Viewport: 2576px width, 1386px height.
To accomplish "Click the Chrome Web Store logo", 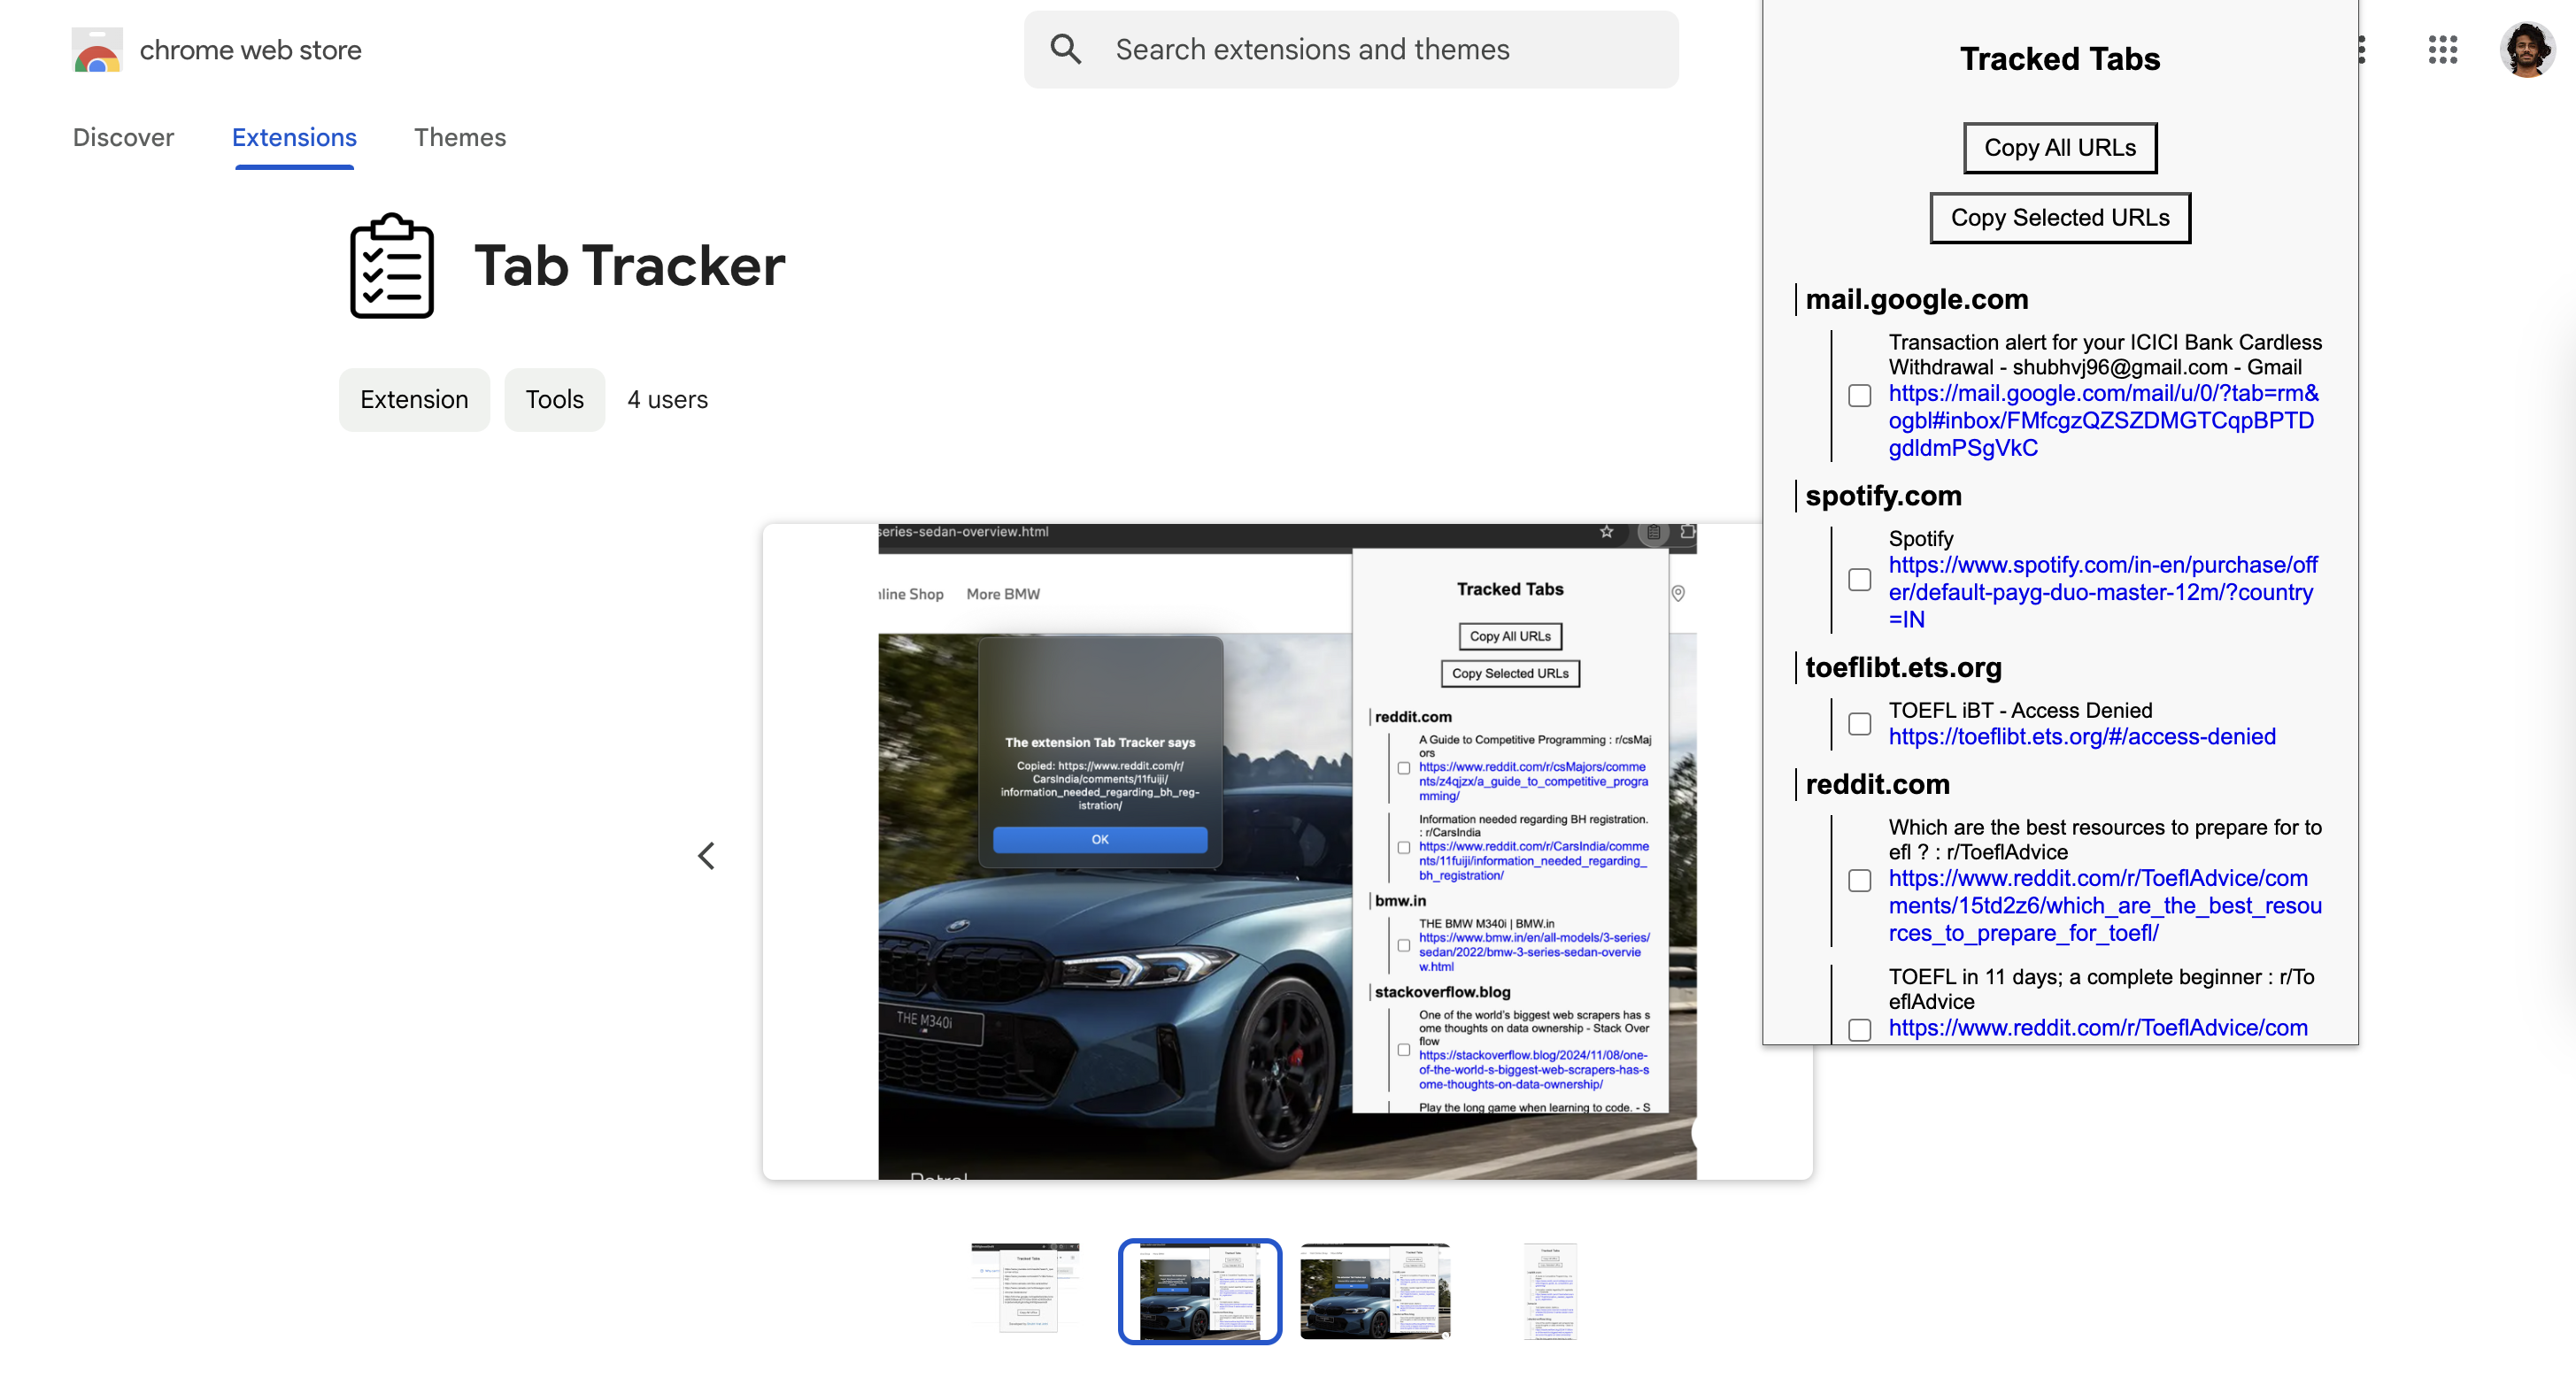I will point(97,50).
